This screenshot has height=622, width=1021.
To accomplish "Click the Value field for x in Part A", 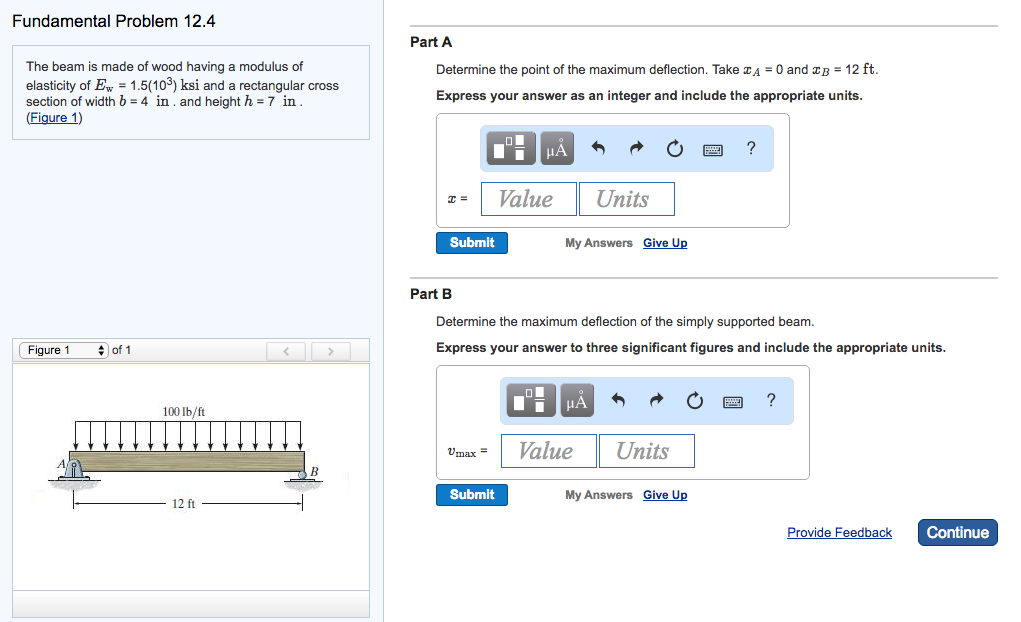I will click(528, 199).
